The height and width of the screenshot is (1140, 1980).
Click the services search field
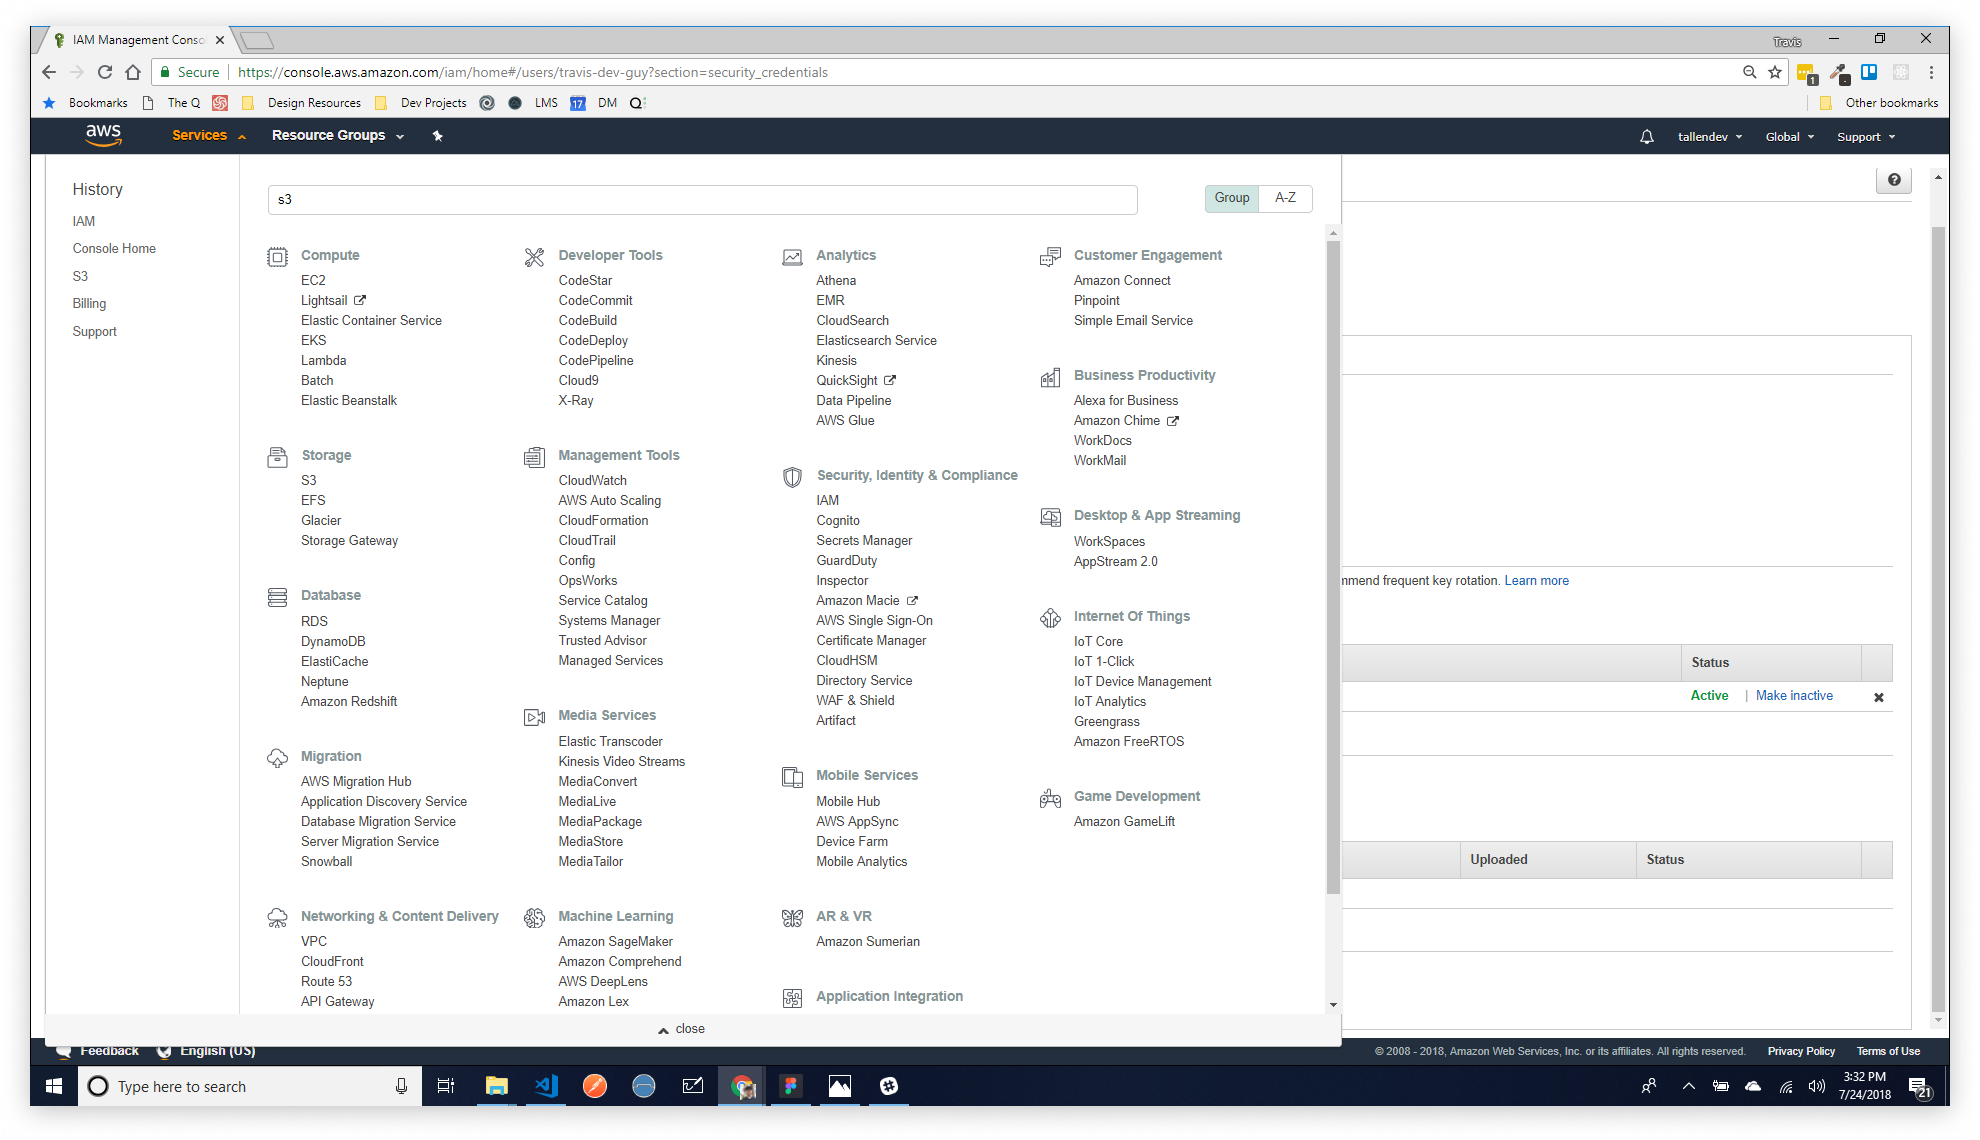tap(702, 199)
